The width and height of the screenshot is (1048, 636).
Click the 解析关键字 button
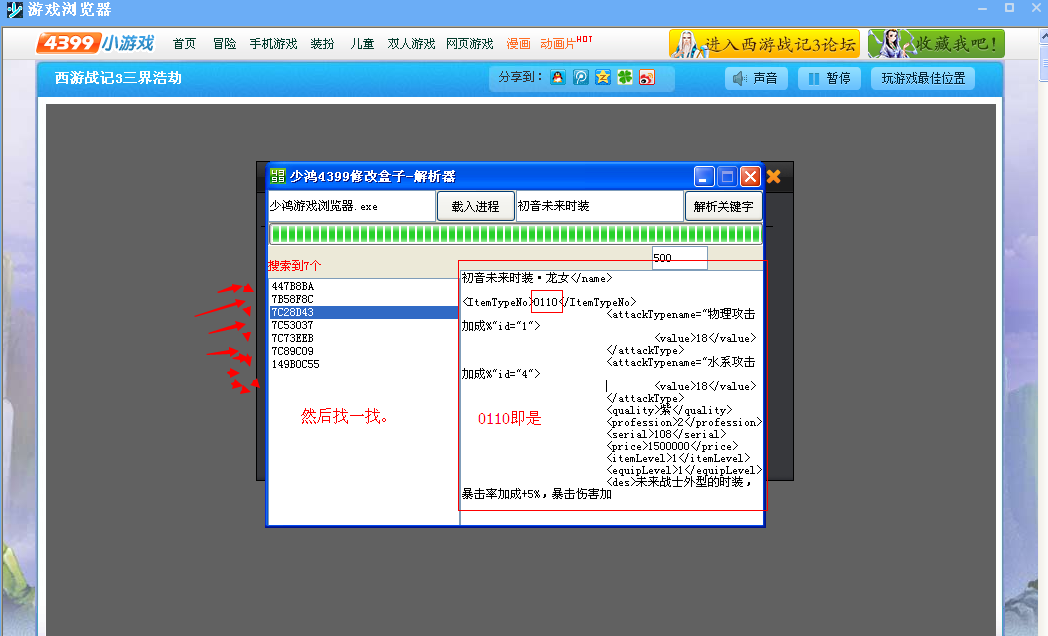click(723, 206)
